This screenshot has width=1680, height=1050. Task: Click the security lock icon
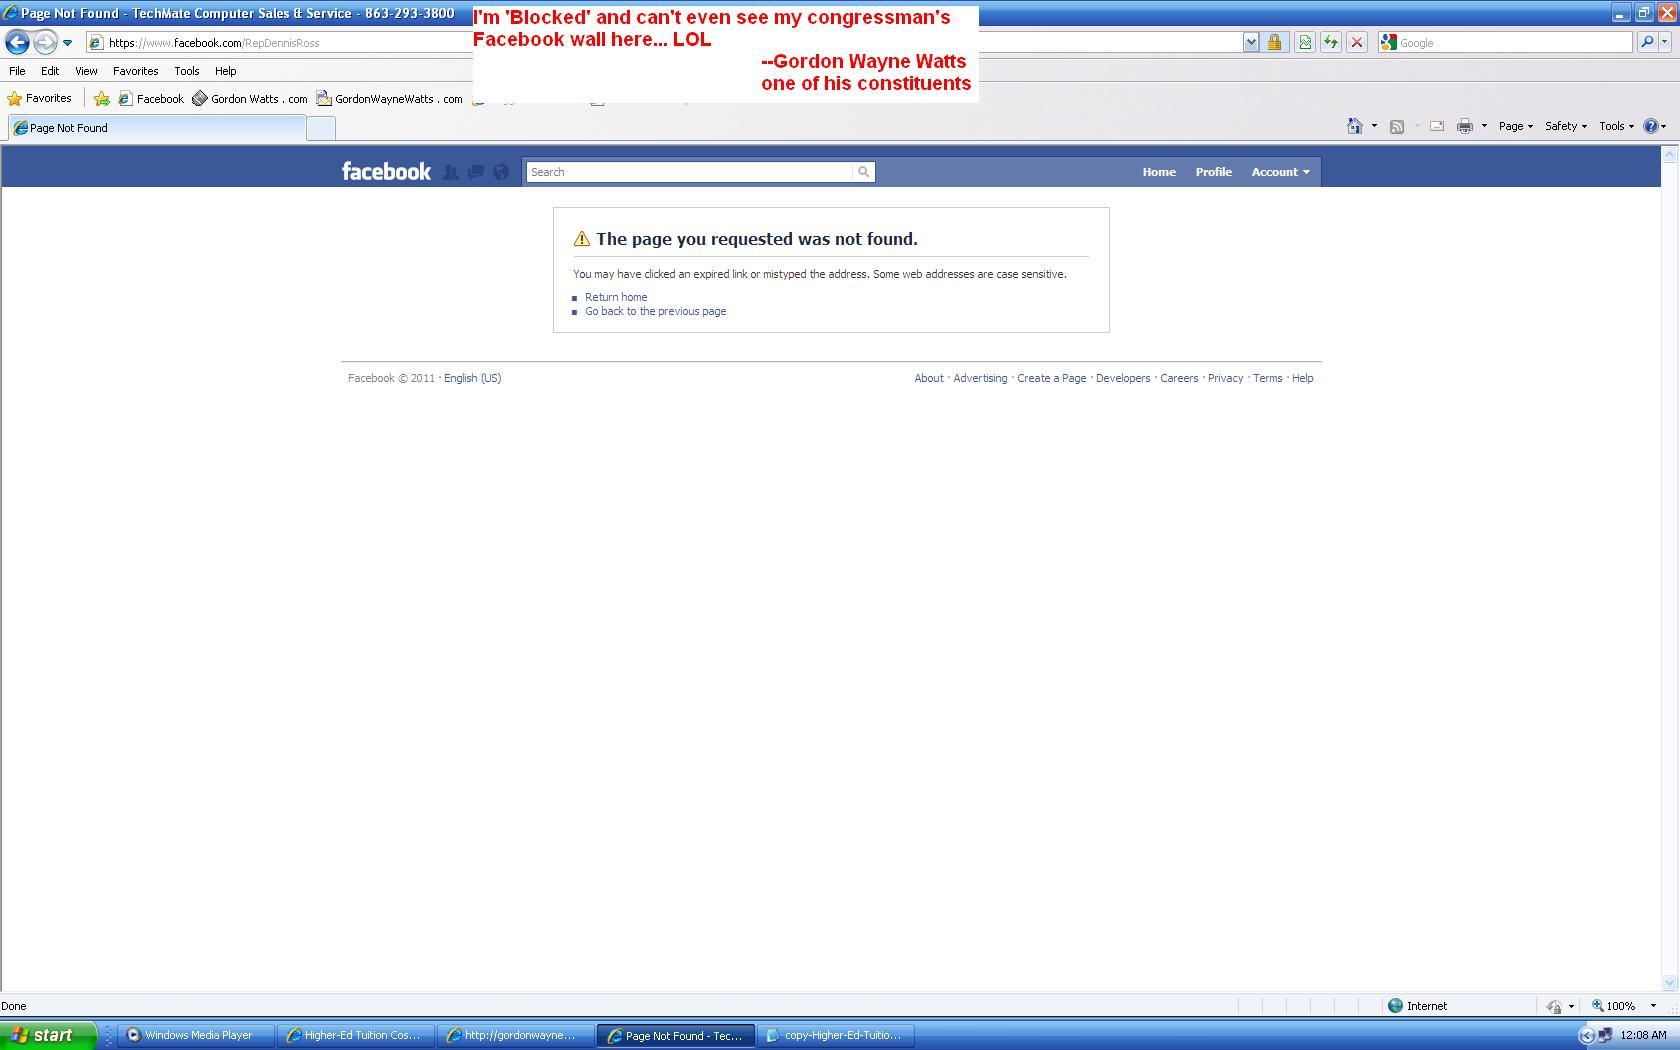tap(1274, 42)
